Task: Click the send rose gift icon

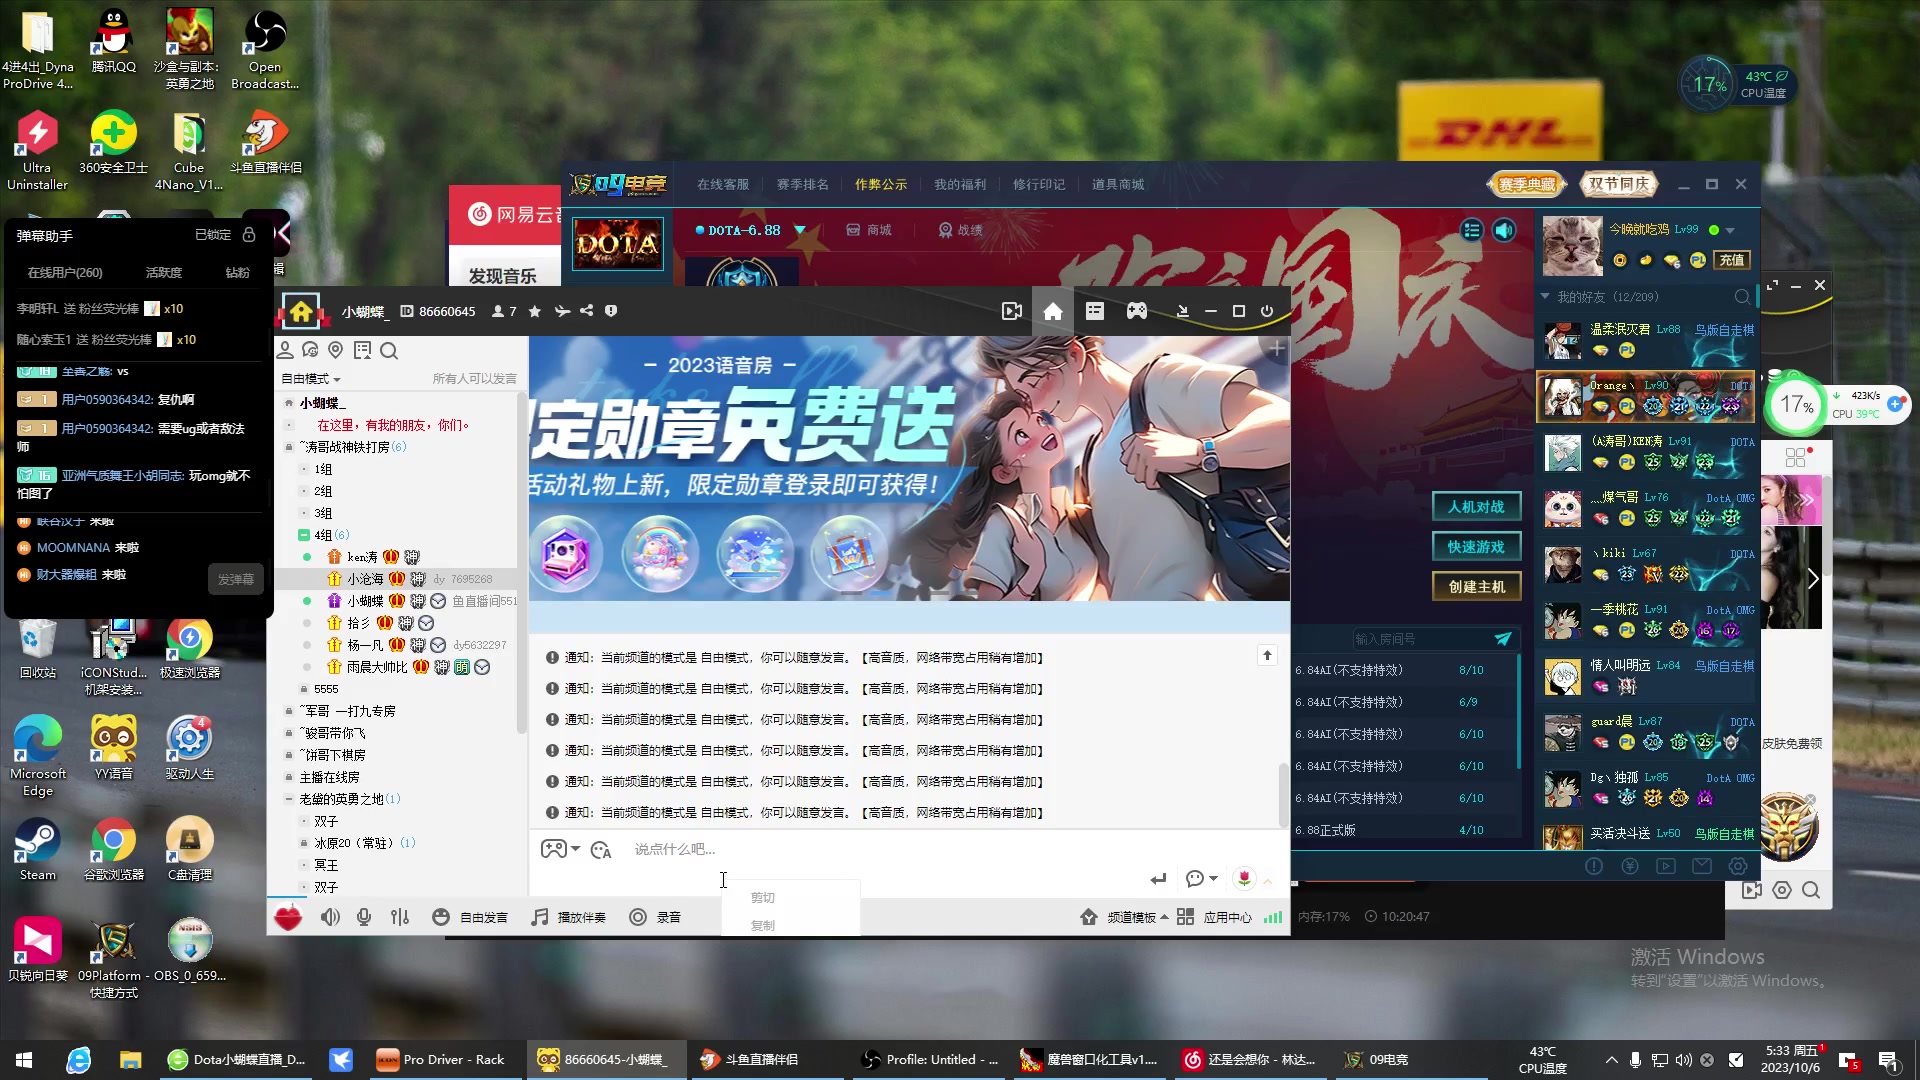Action: click(x=1244, y=878)
